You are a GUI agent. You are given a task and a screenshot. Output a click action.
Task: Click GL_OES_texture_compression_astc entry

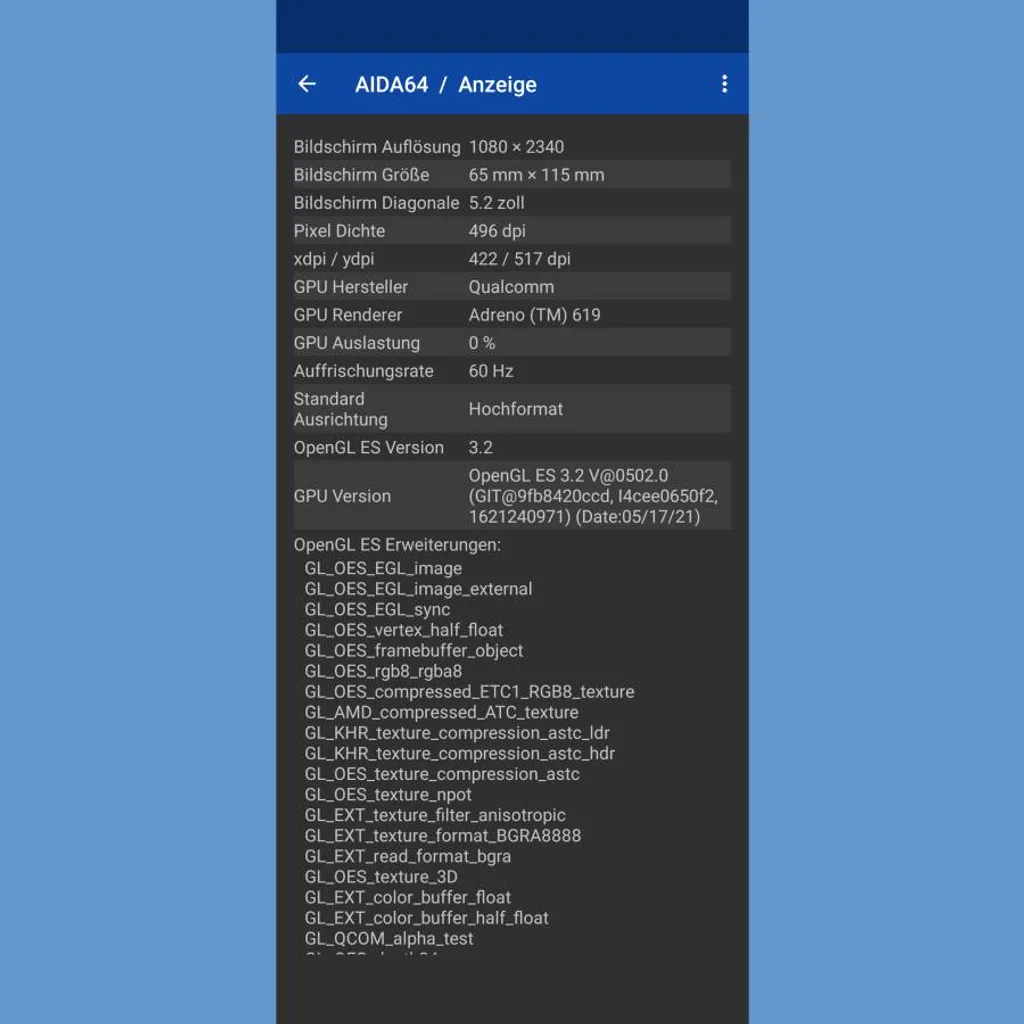pos(442,775)
